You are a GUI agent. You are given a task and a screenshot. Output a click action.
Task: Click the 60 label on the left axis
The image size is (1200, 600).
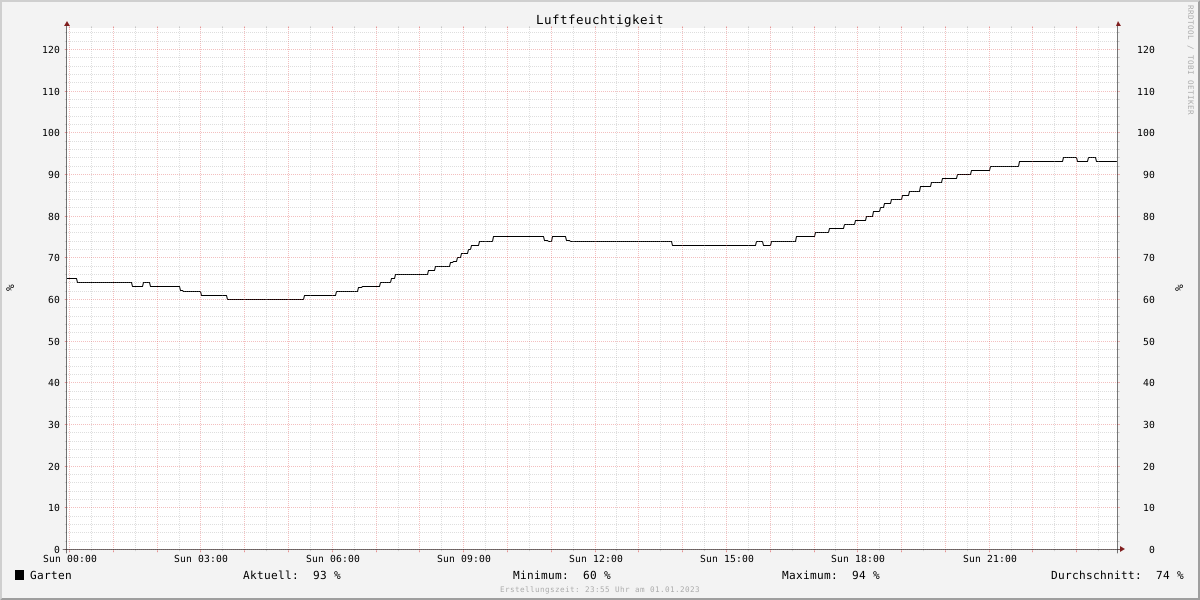click(x=54, y=300)
